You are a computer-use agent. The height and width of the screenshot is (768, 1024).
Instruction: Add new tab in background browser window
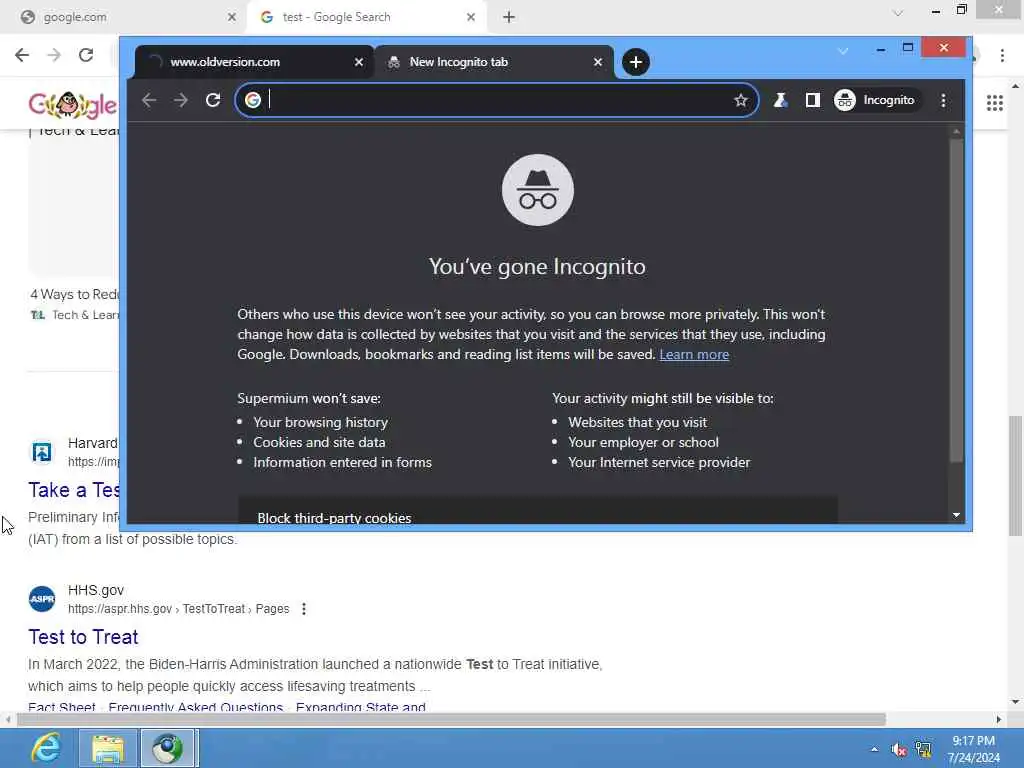pos(509,17)
